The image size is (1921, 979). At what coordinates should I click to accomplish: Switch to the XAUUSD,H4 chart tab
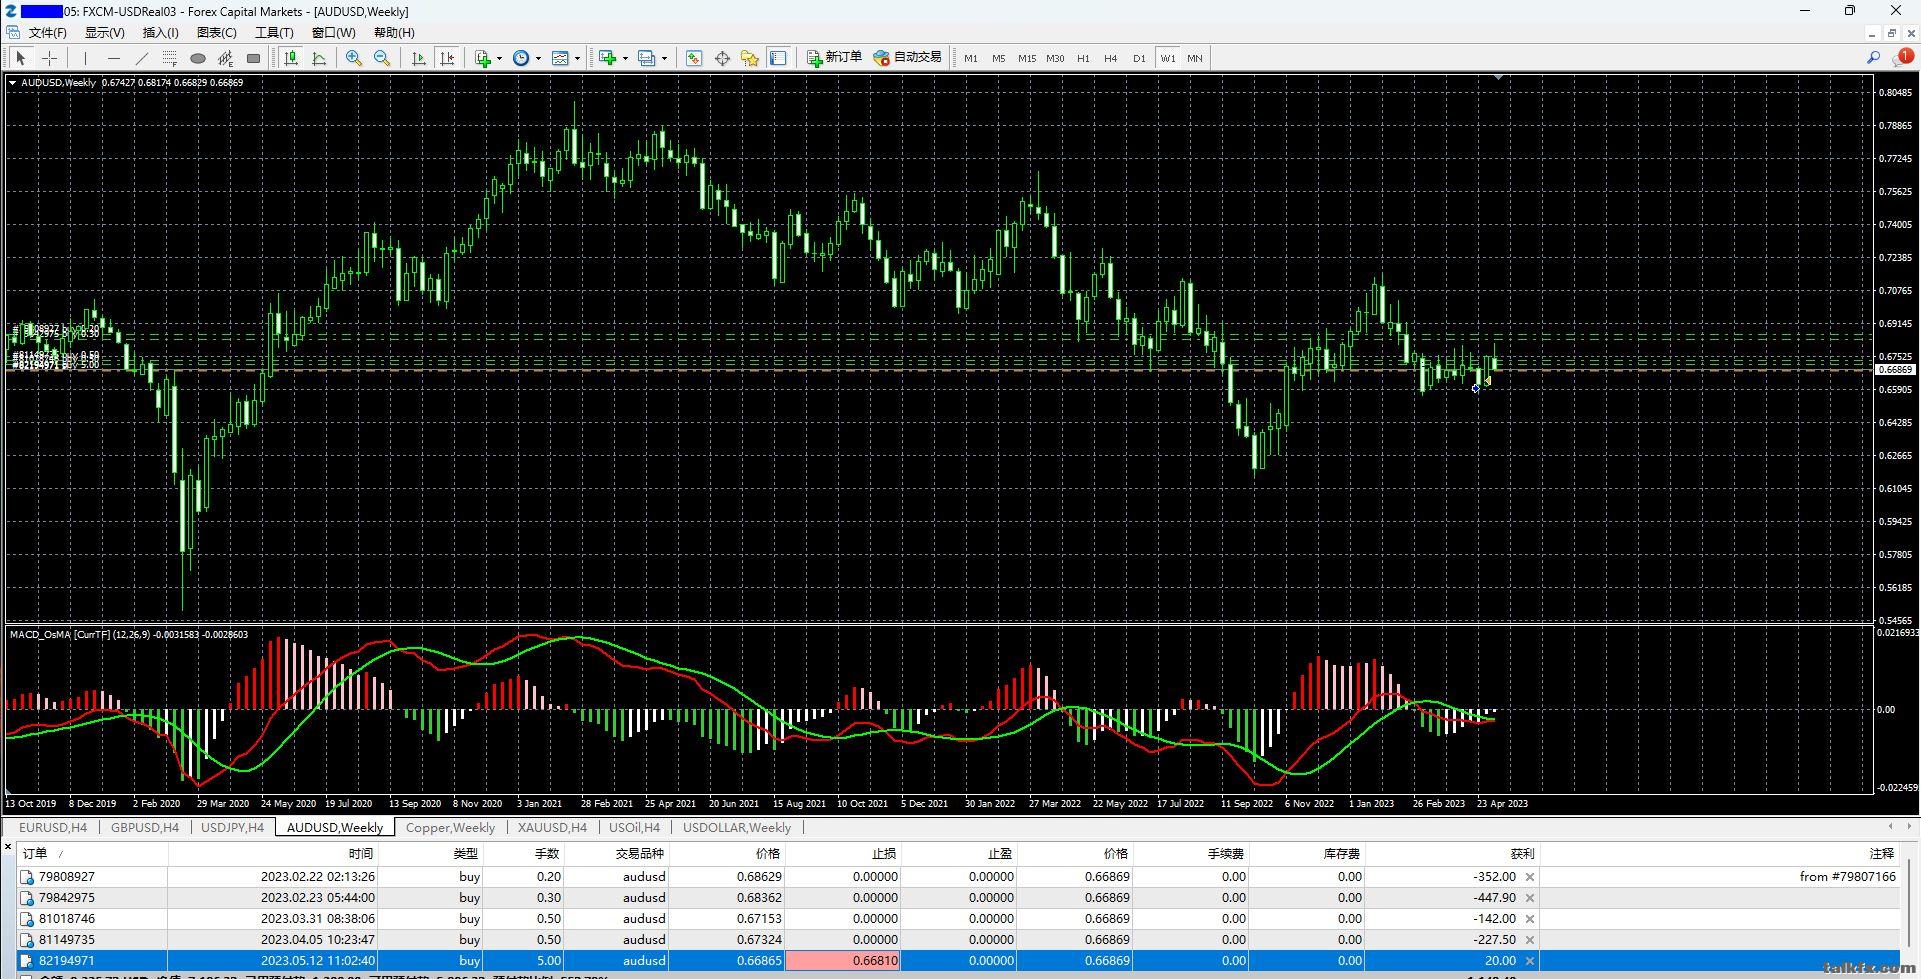click(x=552, y=828)
